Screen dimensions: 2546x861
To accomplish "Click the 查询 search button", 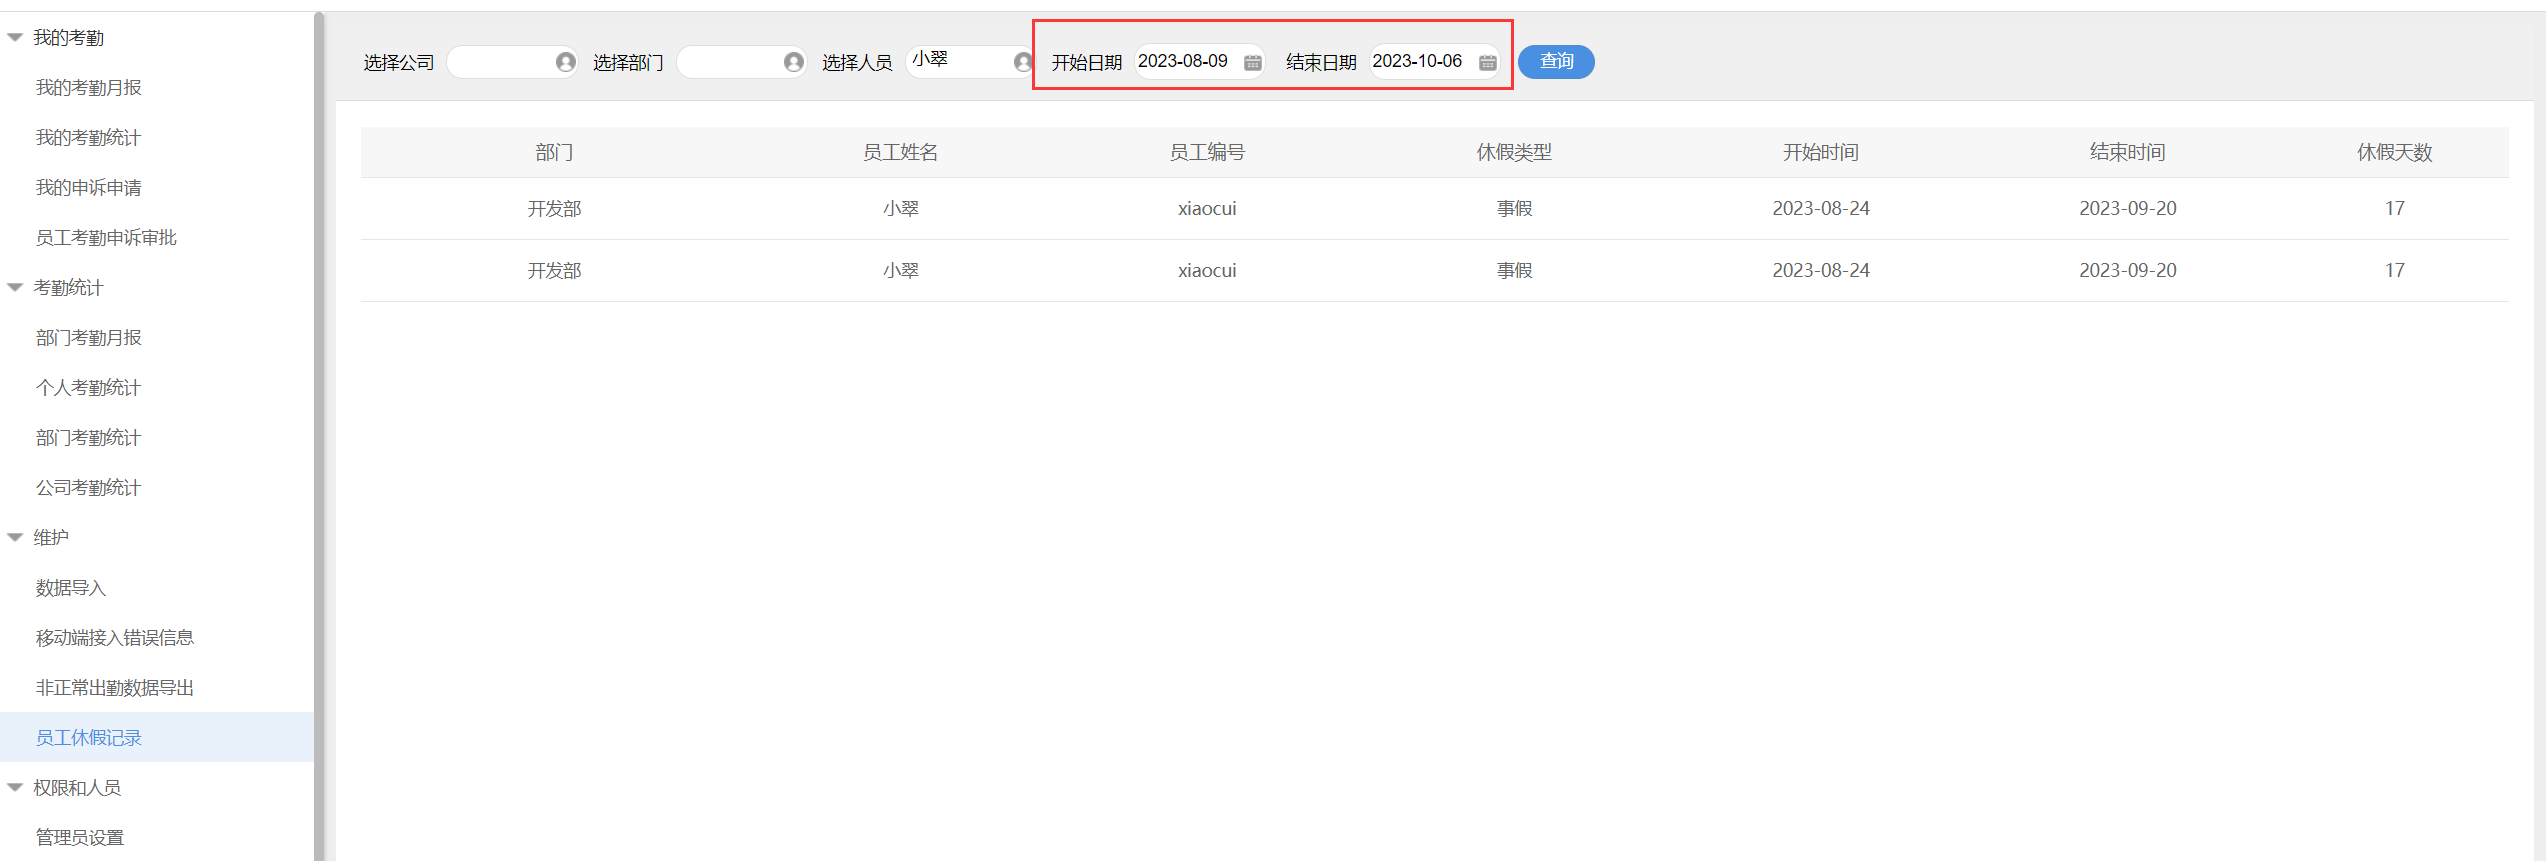I will pos(1556,62).
